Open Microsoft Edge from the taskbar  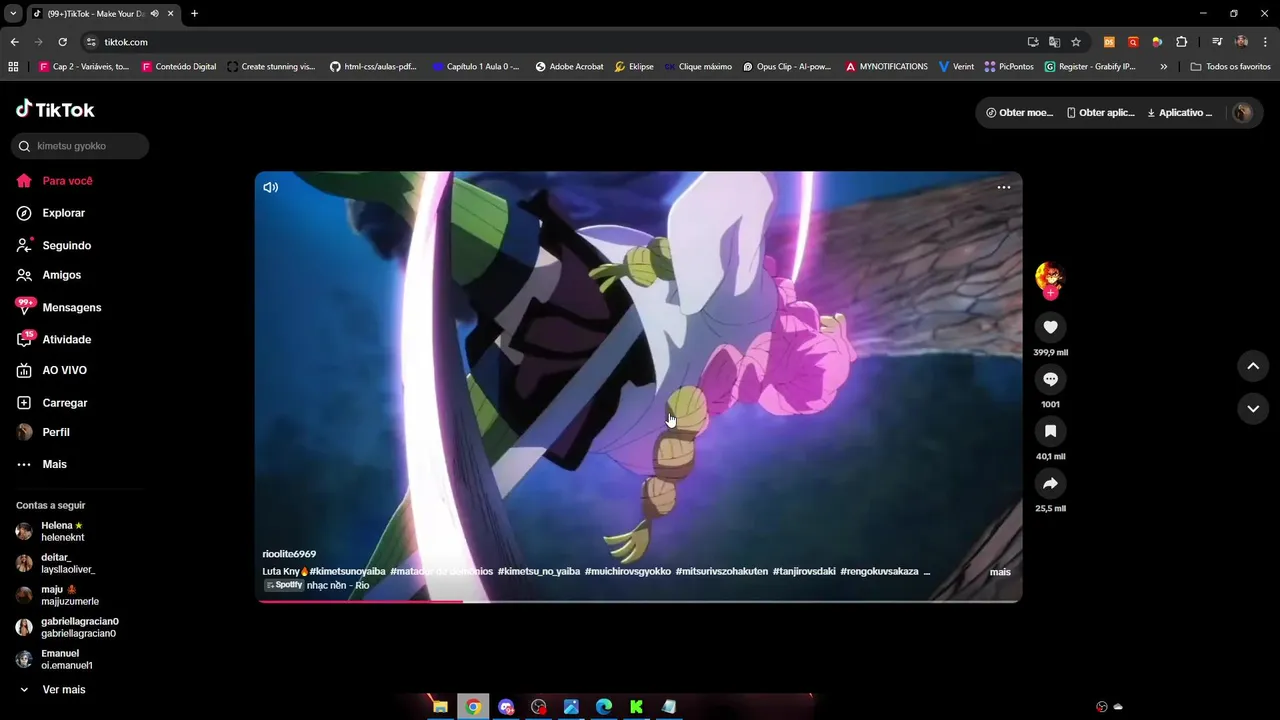pos(604,707)
